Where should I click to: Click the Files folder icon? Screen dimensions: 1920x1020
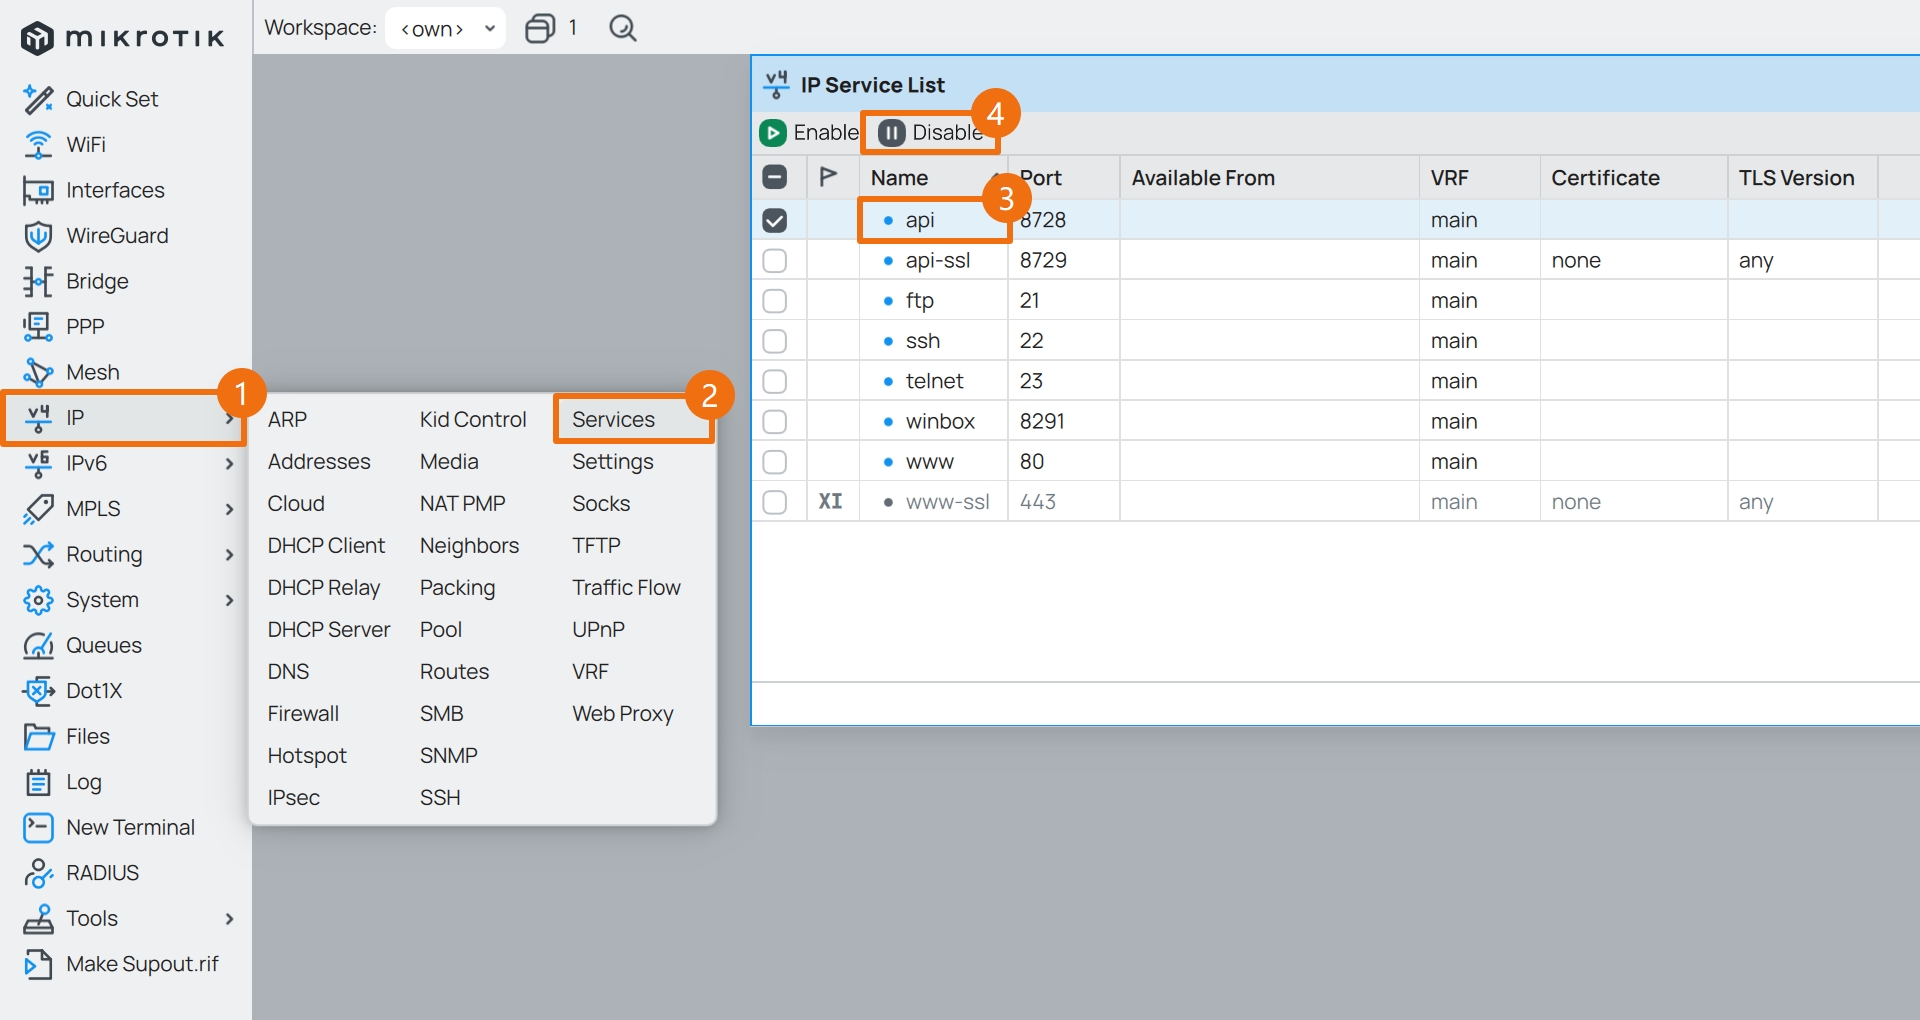tap(38, 737)
